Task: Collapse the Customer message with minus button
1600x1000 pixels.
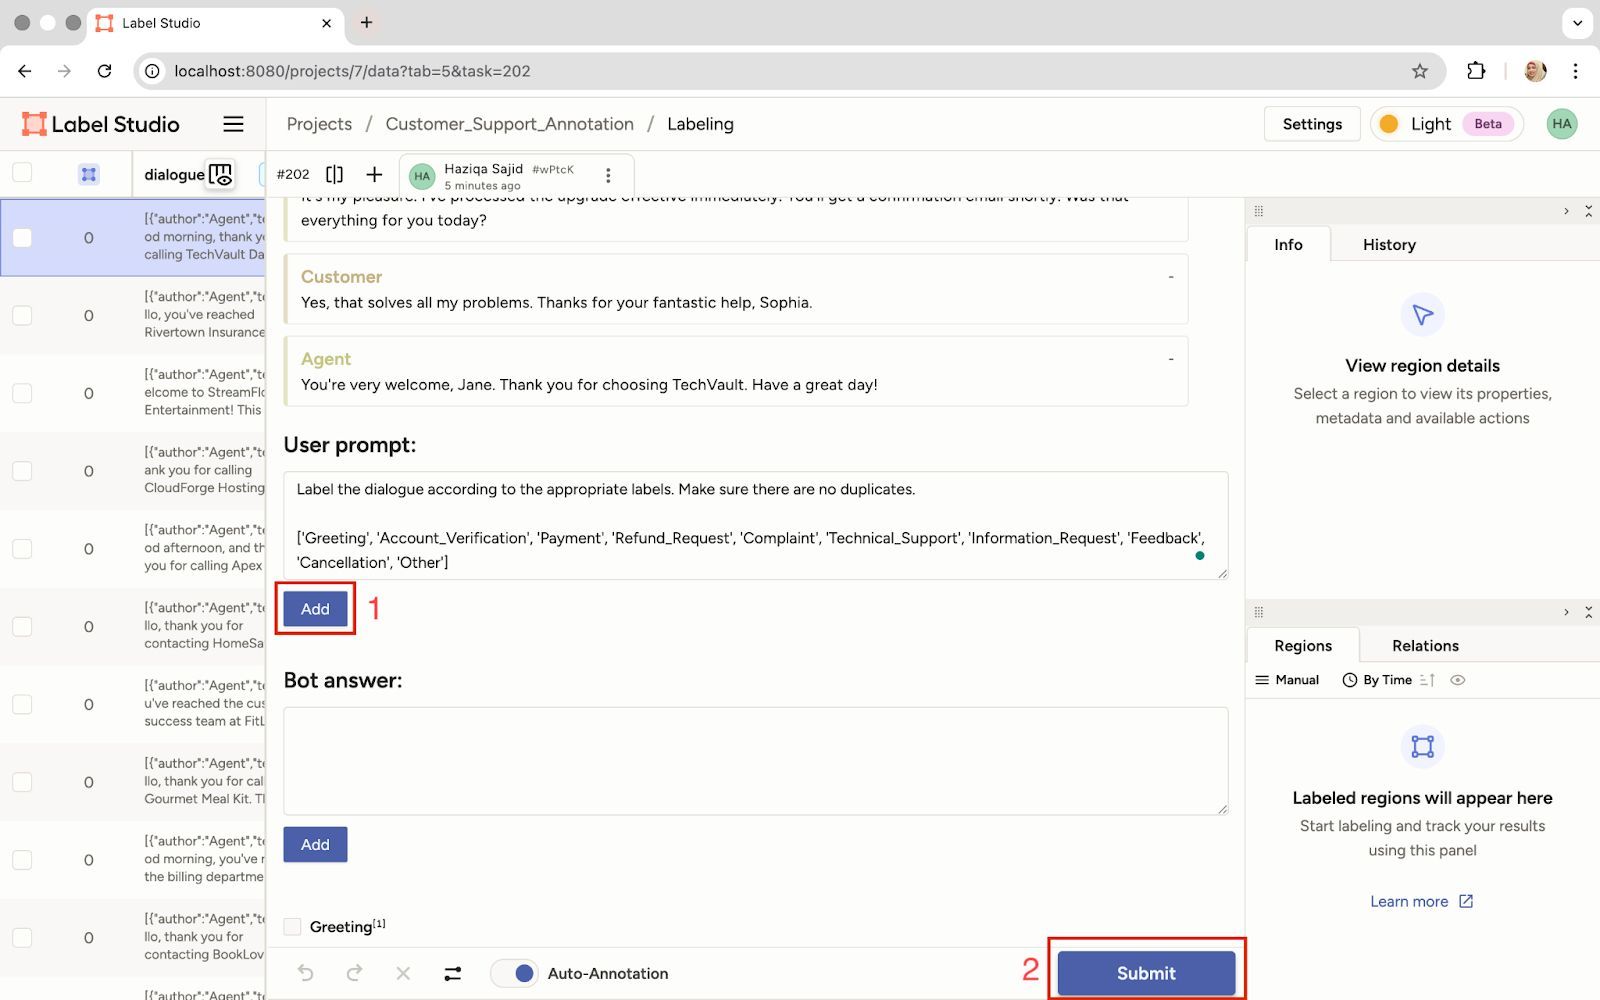Action: 1171,277
